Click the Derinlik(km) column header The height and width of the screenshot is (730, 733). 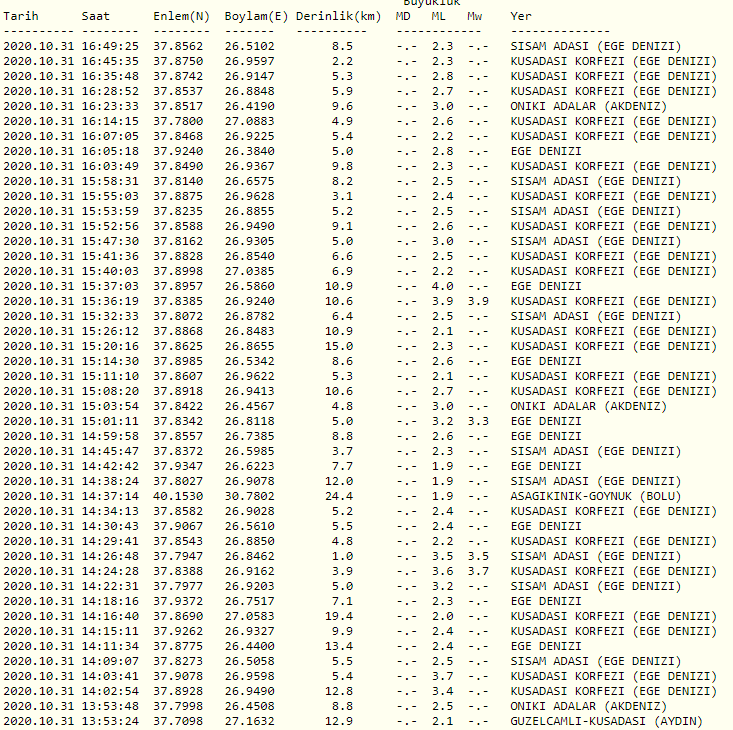pyautogui.click(x=338, y=17)
